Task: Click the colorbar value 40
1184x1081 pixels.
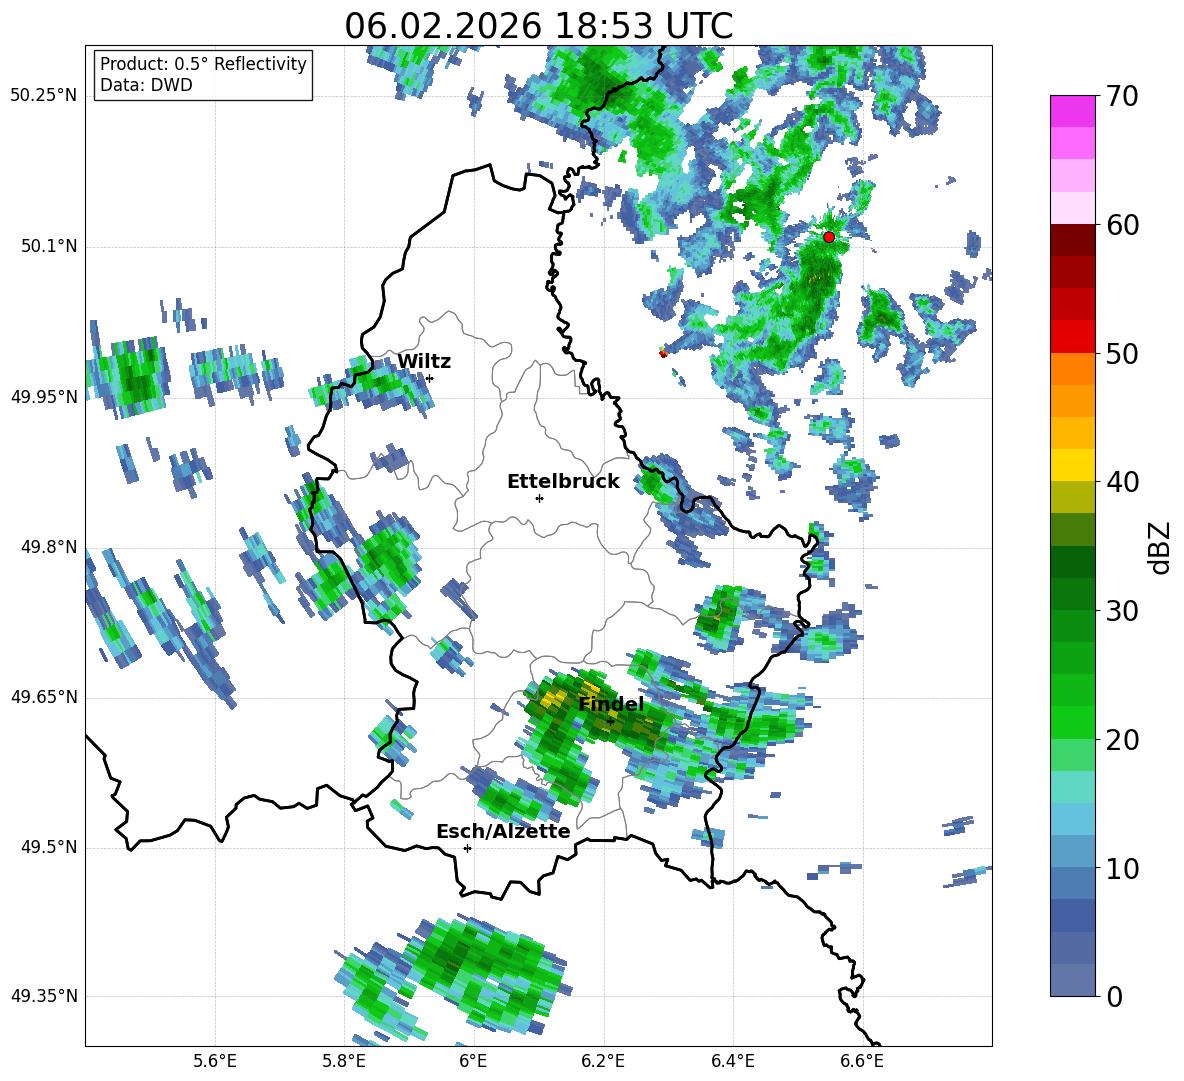Action: (1122, 482)
